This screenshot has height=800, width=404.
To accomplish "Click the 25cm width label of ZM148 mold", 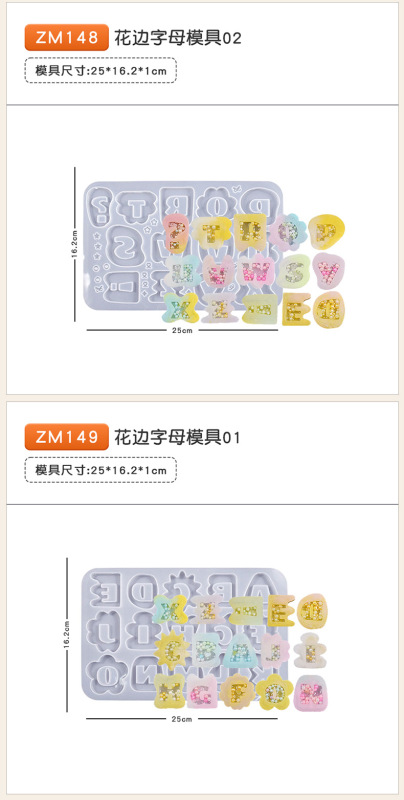I will [182, 330].
